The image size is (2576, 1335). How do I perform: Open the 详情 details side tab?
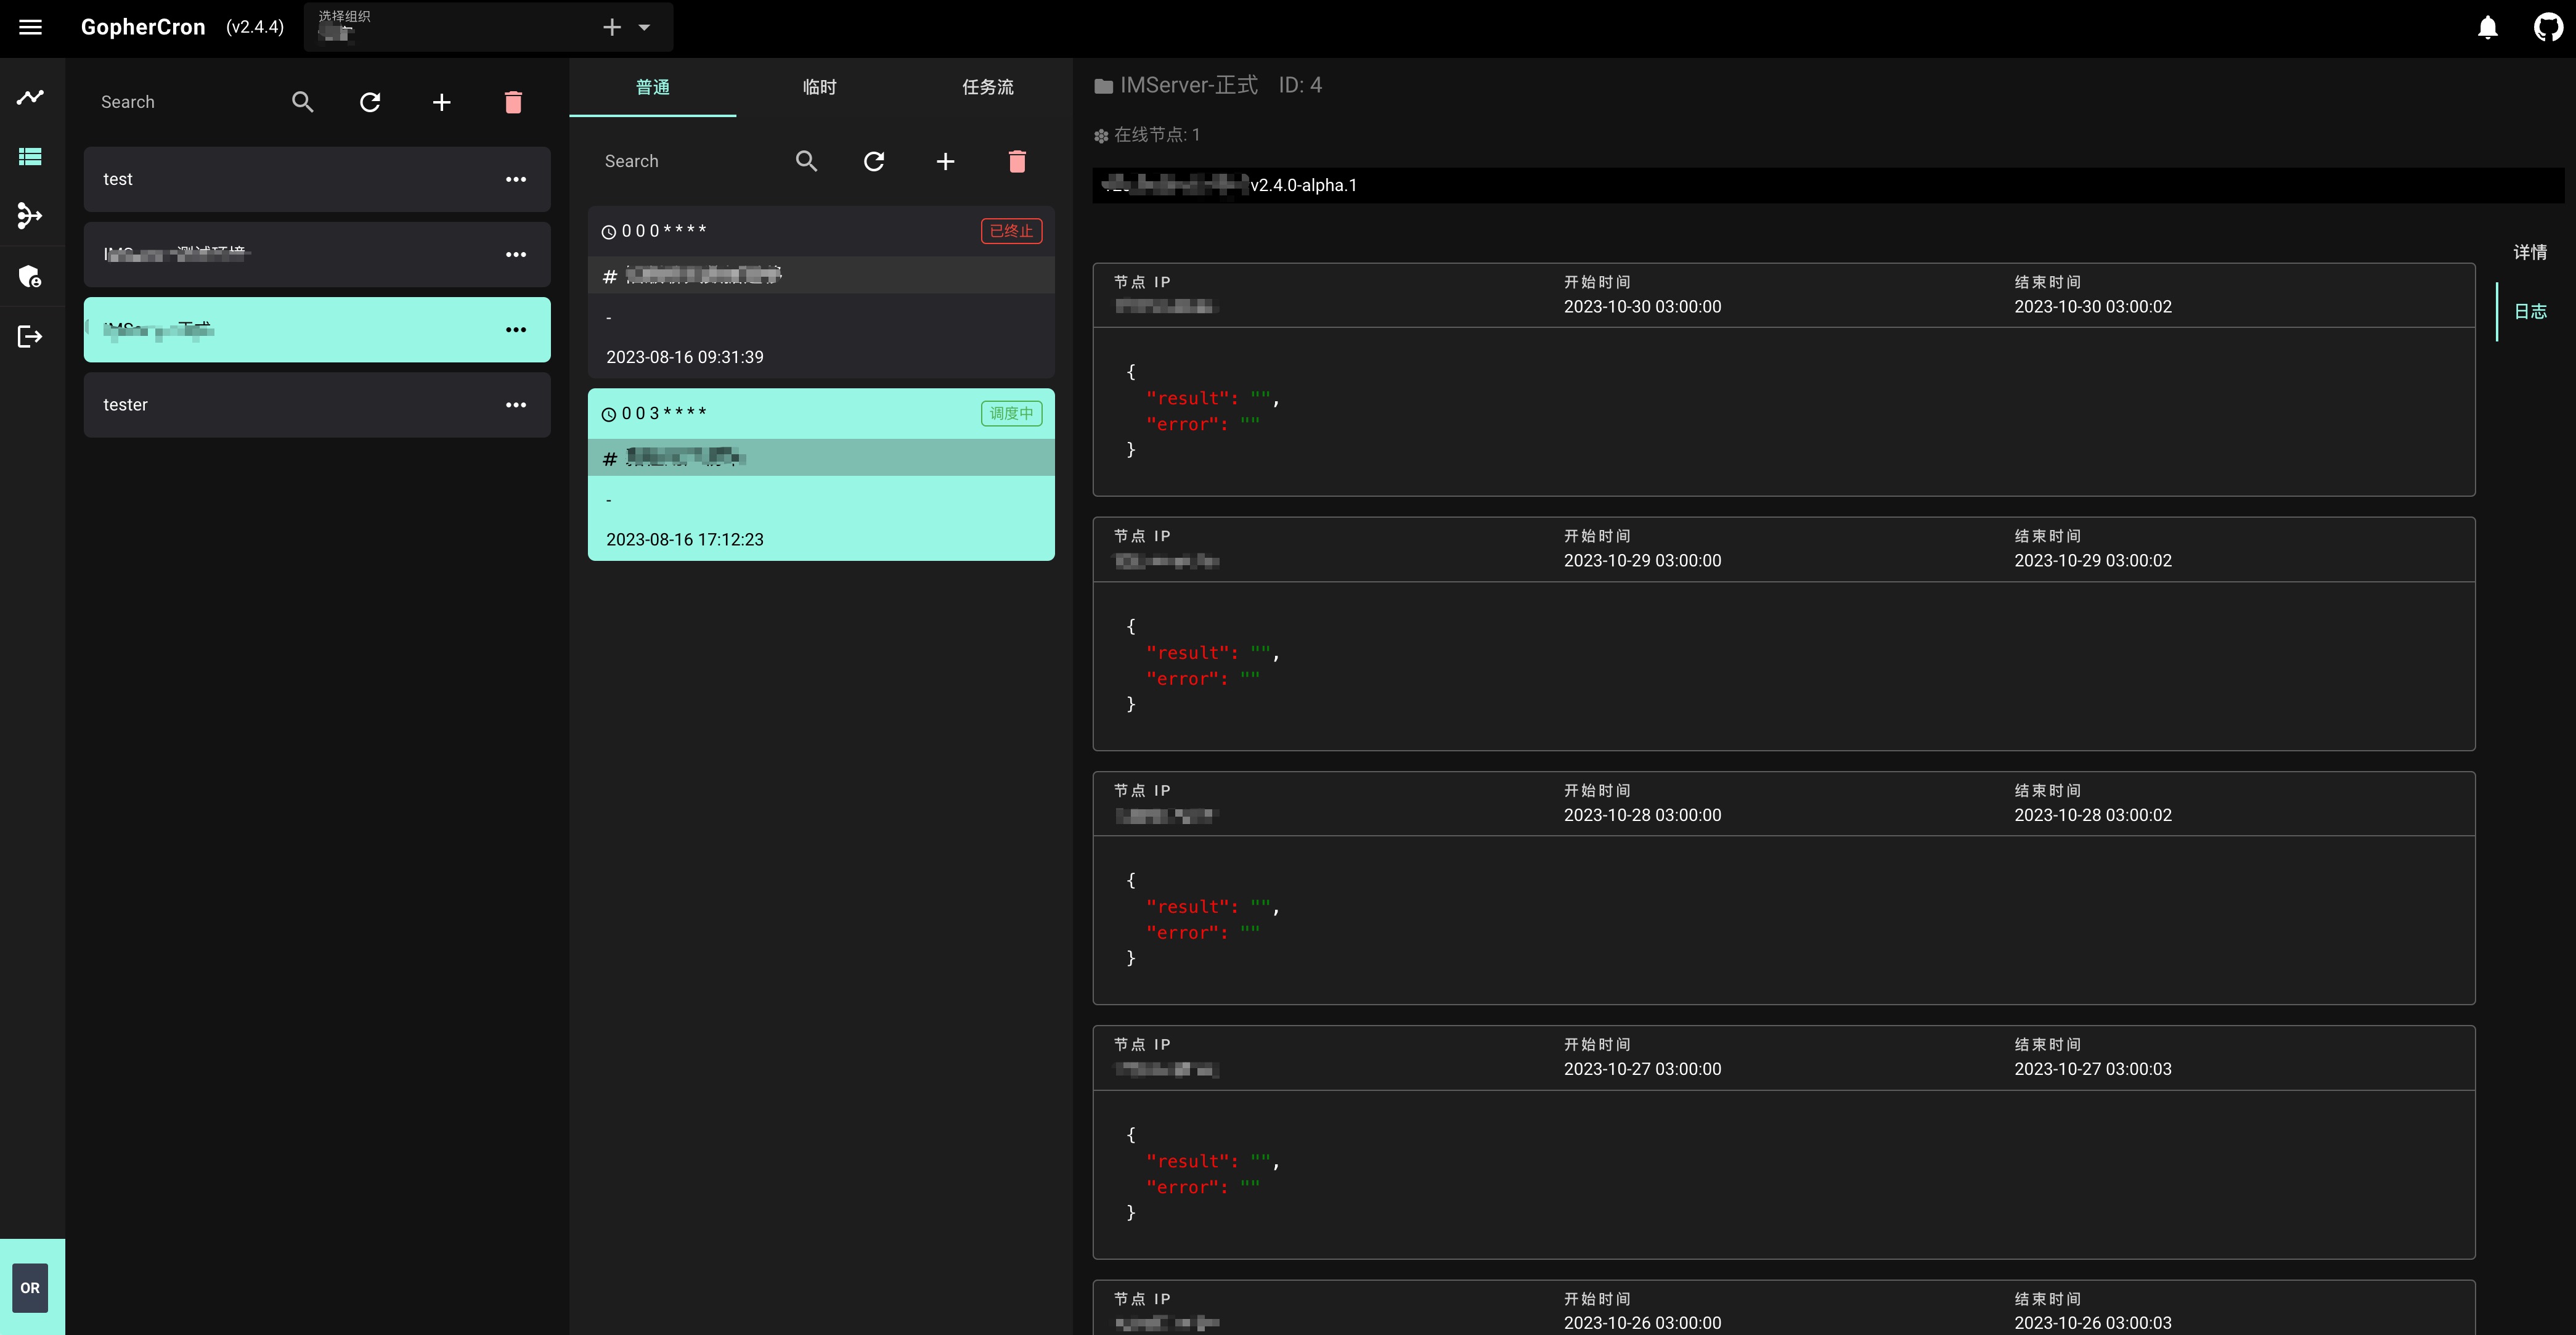pos(2530,252)
